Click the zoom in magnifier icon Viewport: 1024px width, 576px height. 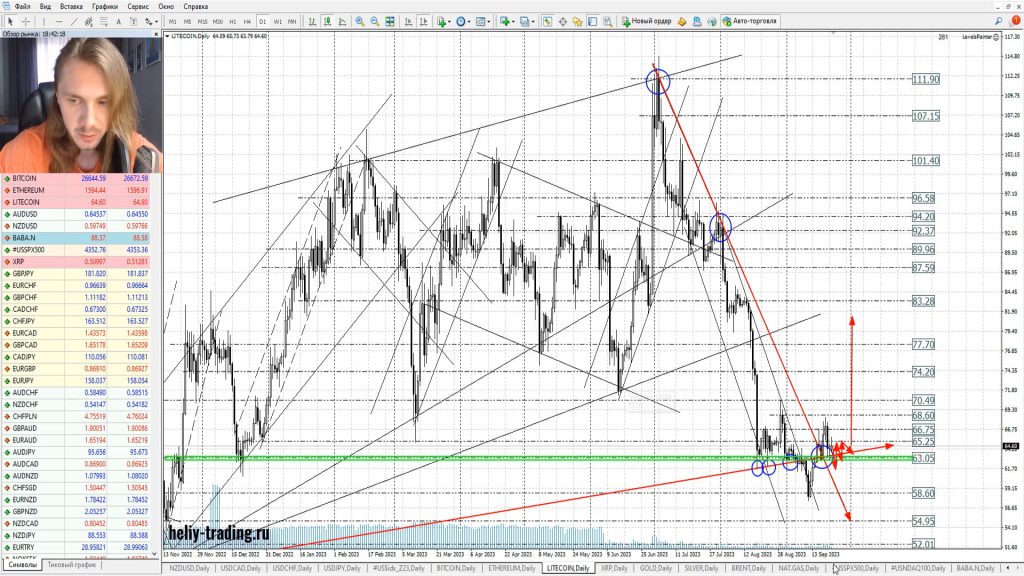click(x=360, y=21)
